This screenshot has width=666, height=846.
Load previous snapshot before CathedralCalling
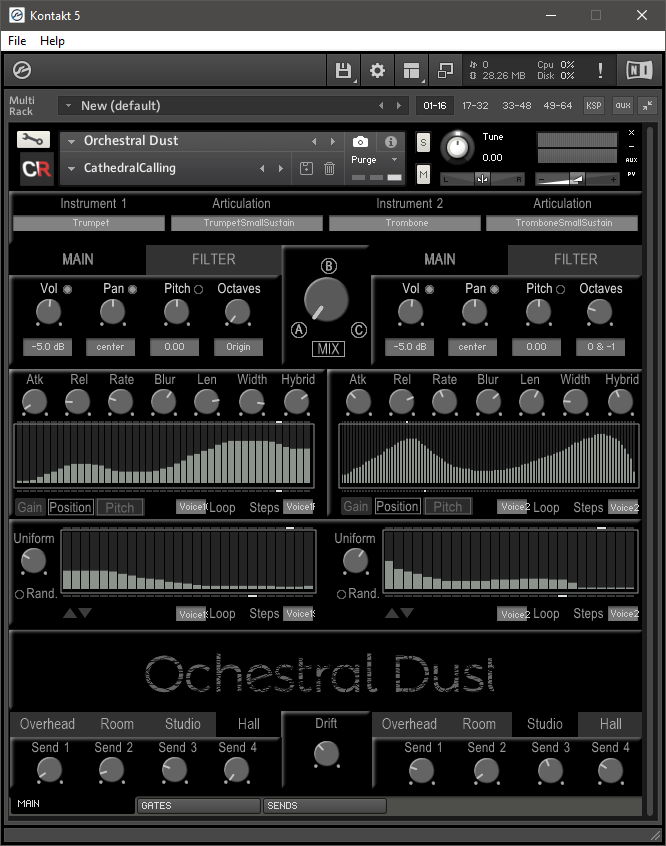point(262,168)
